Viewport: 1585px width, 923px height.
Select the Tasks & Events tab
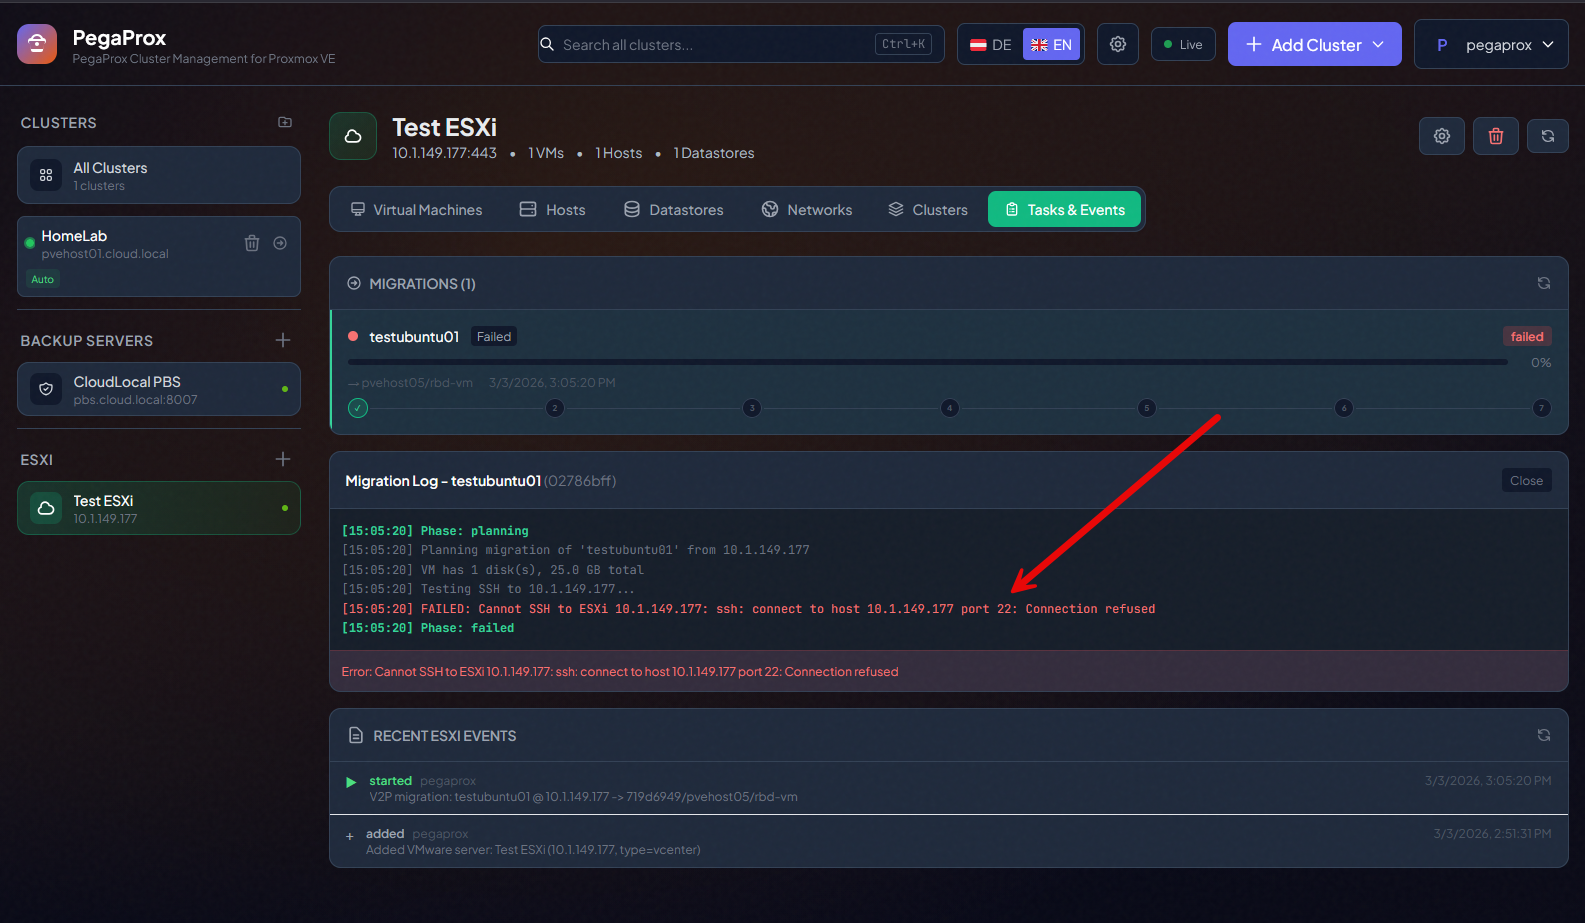point(1064,210)
